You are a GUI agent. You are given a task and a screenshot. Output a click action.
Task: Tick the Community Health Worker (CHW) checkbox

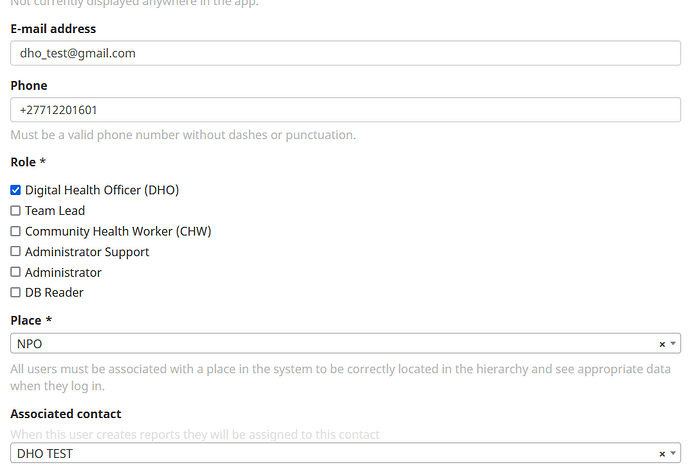[15, 232]
